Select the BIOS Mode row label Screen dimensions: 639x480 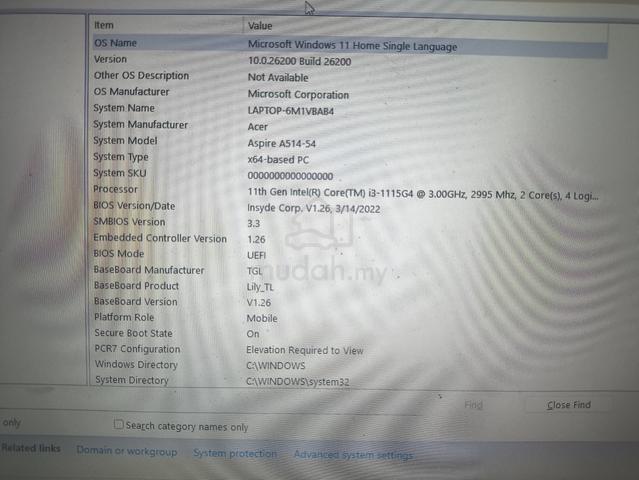click(119, 253)
